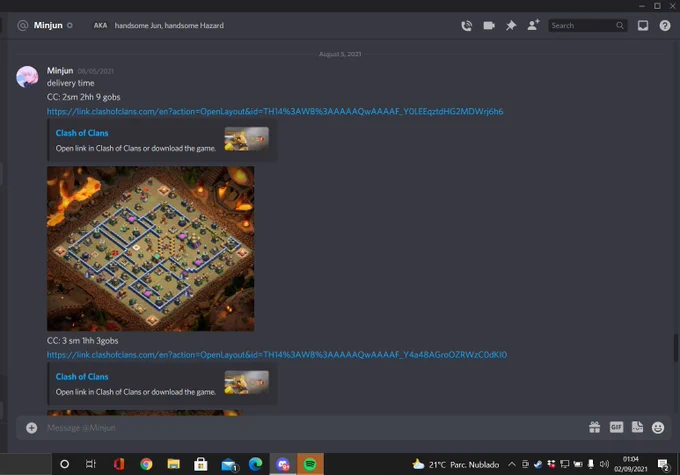Open volume control in system tray
This screenshot has width=680, height=475.
click(x=604, y=465)
